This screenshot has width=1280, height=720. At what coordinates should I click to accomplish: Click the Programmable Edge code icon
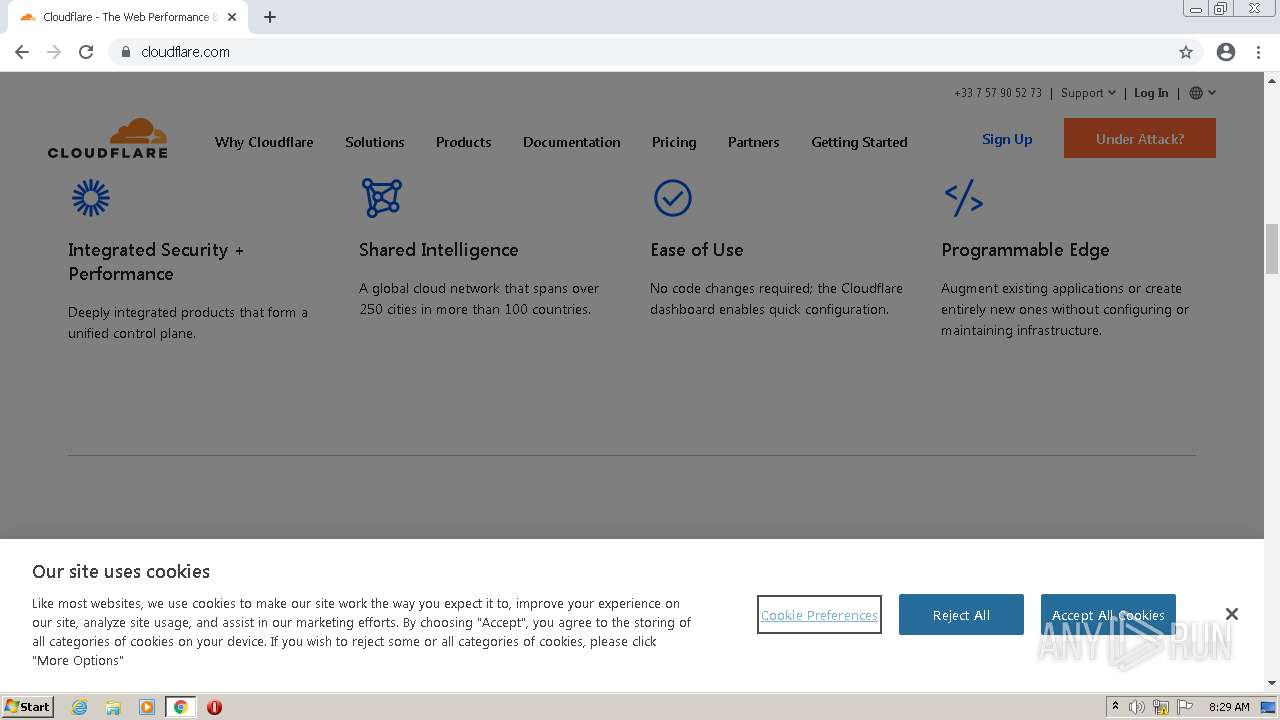964,198
